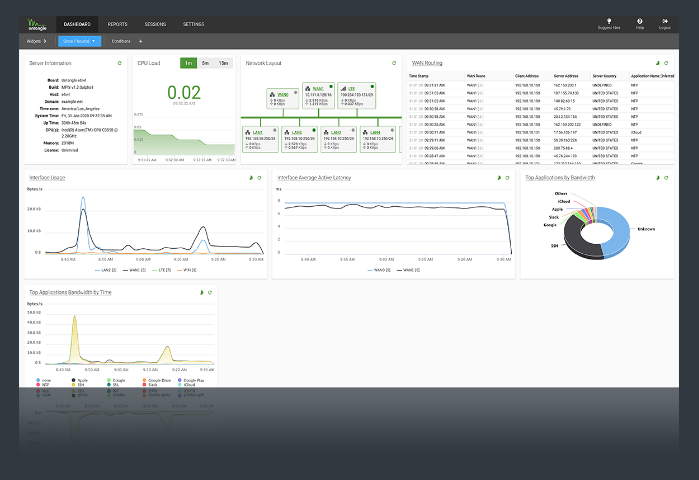This screenshot has width=699, height=480.
Task: Expand the Widgets side panel
Action: [x=37, y=41]
